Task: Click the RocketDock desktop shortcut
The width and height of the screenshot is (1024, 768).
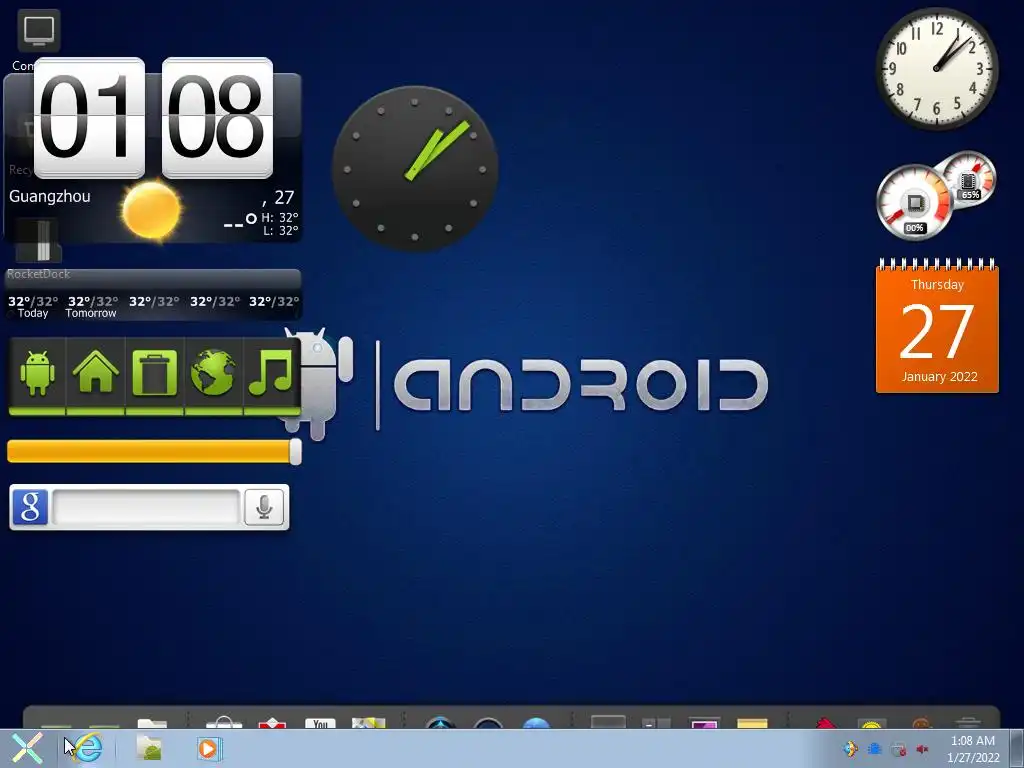Action: [38, 251]
